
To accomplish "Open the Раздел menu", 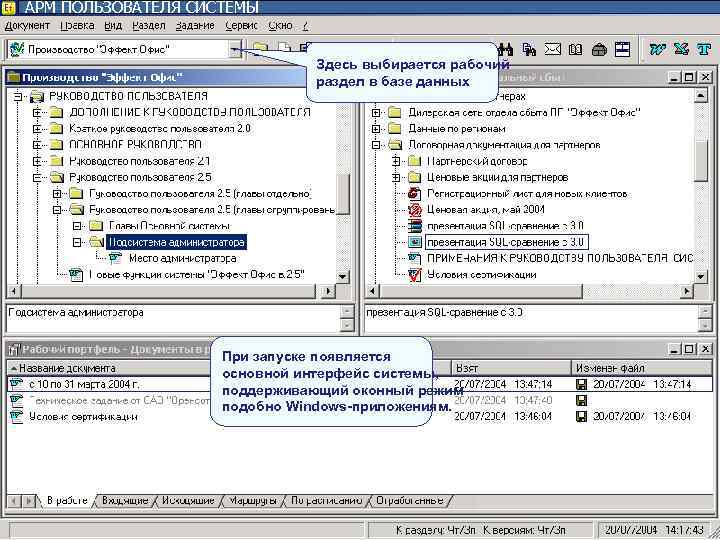I will (x=148, y=26).
